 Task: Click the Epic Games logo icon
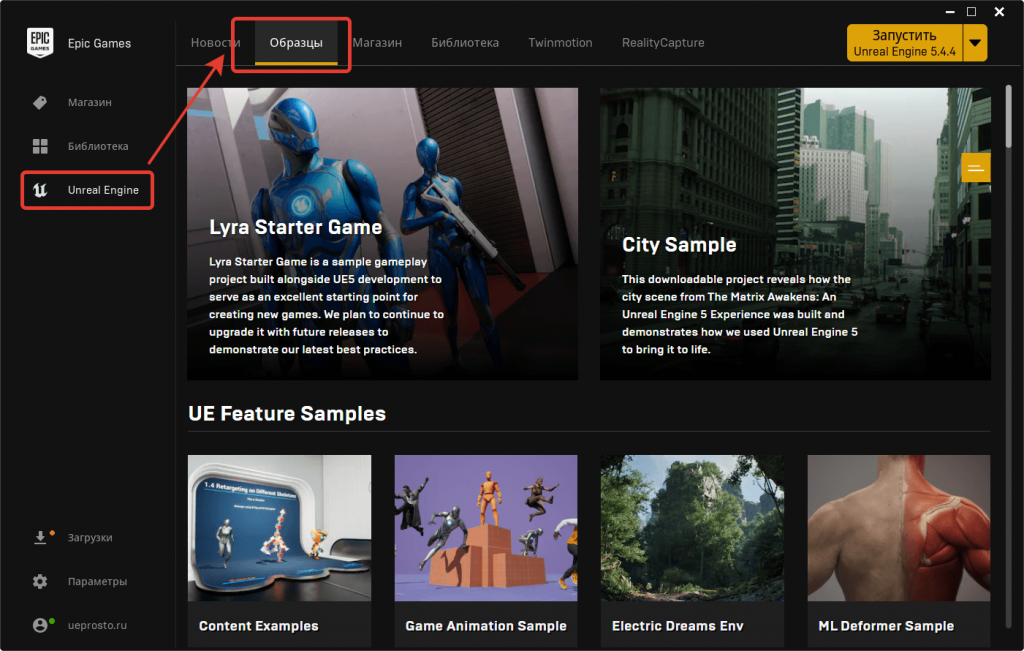click(40, 43)
